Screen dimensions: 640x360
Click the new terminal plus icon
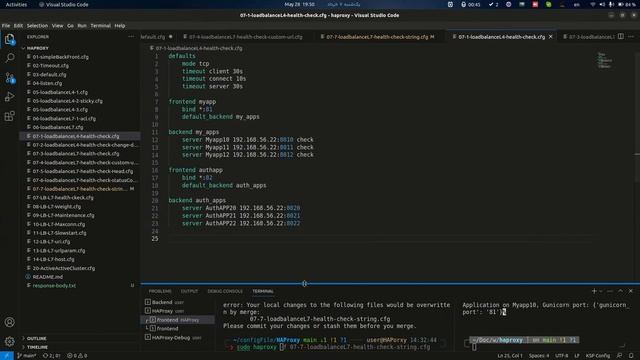[594, 291]
